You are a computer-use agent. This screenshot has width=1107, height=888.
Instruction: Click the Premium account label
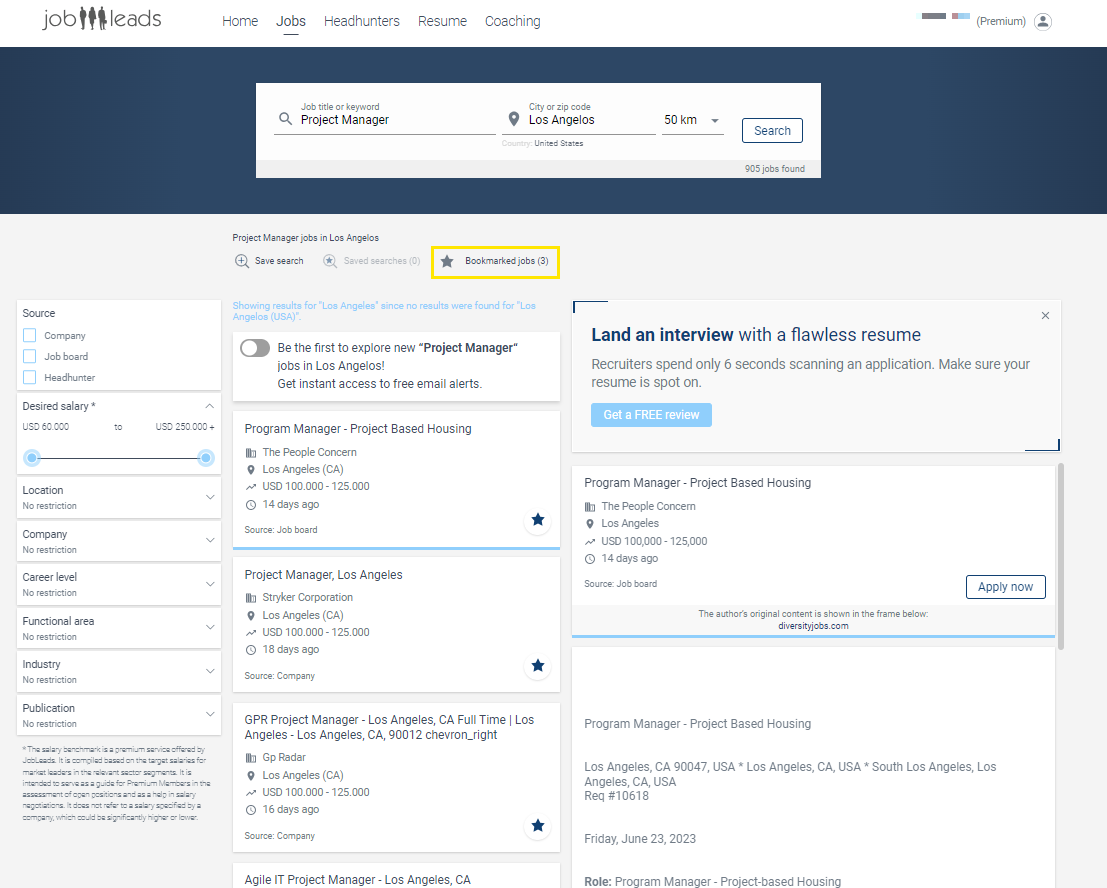[1001, 21]
